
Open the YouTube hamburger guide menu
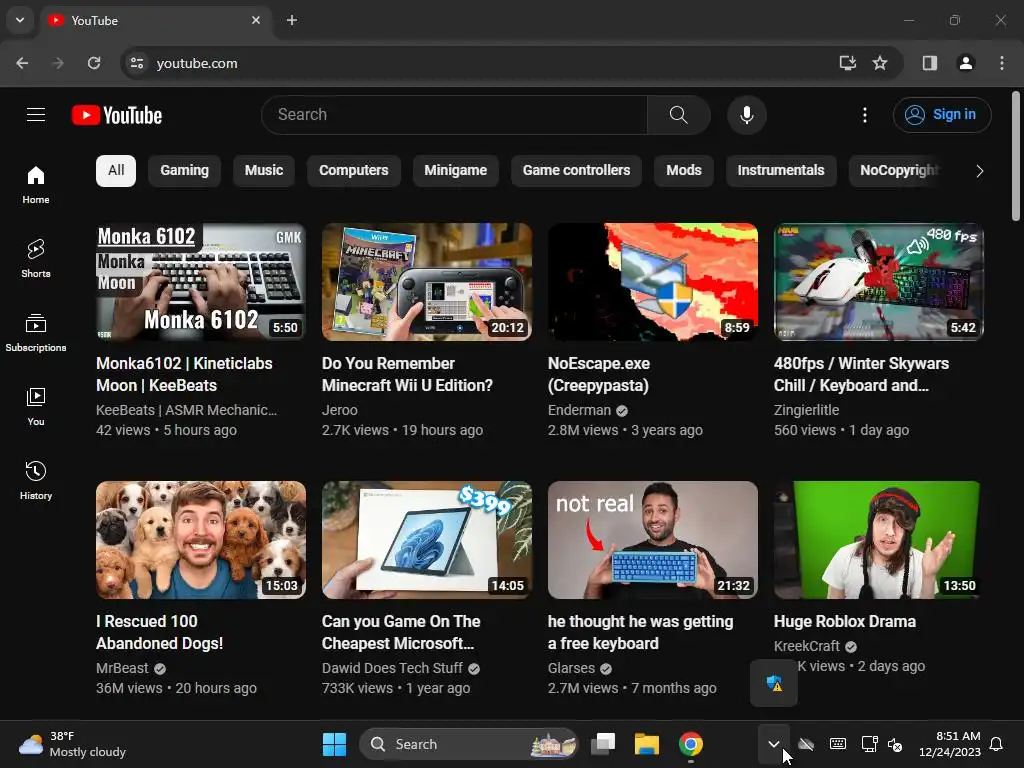click(36, 115)
